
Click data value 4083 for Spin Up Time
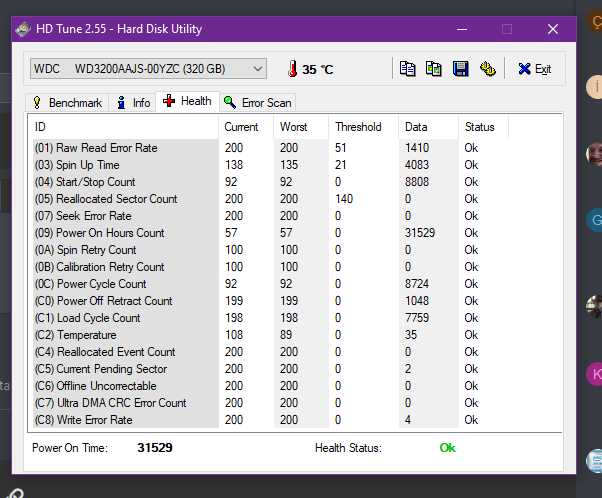(417, 165)
